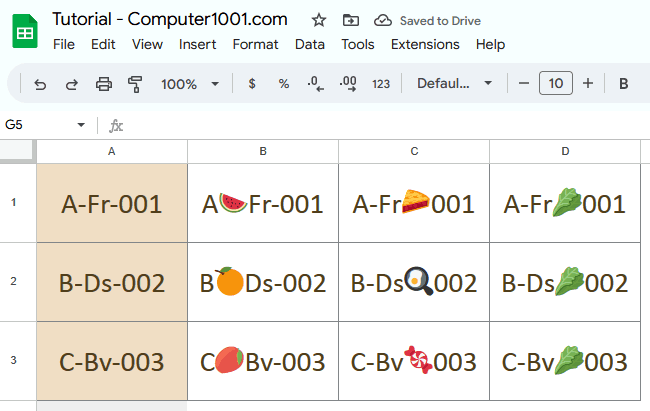Viewport: 650px width, 411px height.
Task: Redo the last action
Action: pyautogui.click(x=72, y=84)
